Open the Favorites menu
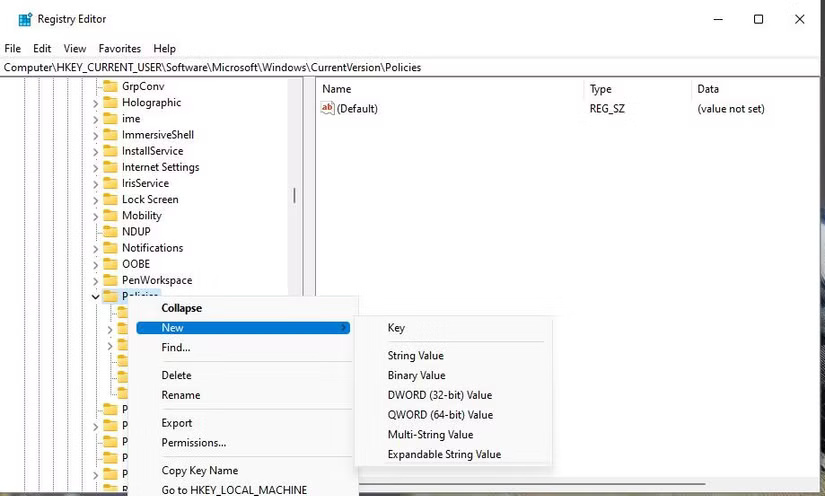This screenshot has height=496, width=825. click(x=119, y=48)
